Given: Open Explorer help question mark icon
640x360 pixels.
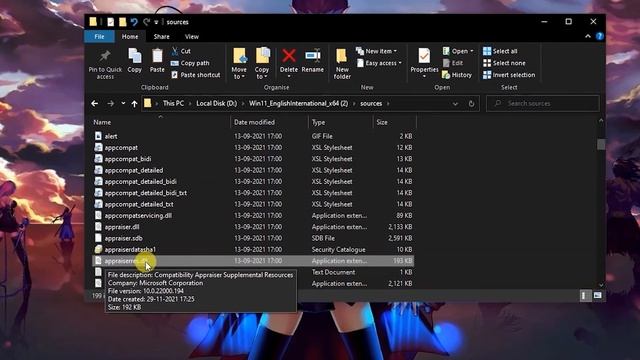Looking at the screenshot, I should [x=600, y=36].
